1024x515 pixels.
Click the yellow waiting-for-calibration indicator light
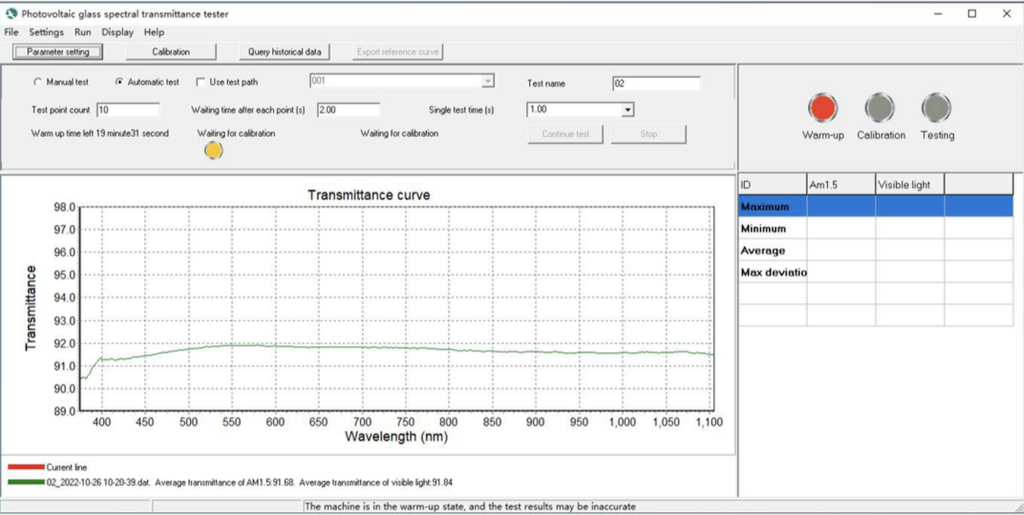213,150
